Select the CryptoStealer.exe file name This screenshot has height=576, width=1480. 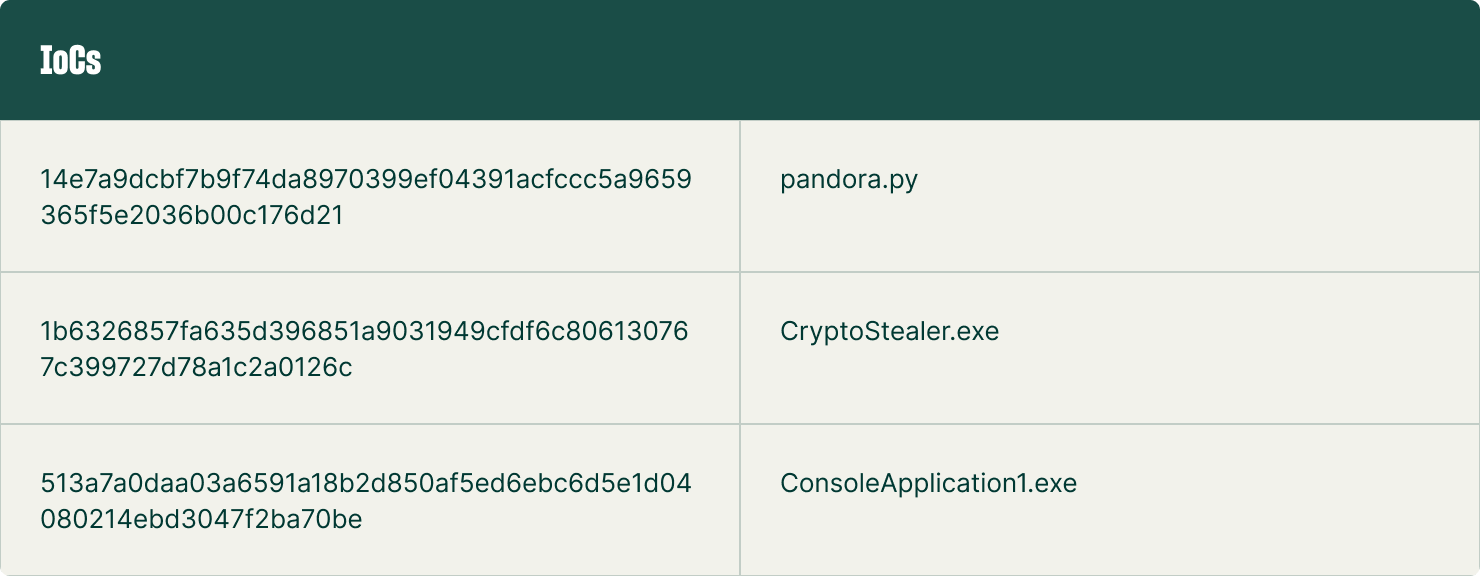click(x=889, y=331)
